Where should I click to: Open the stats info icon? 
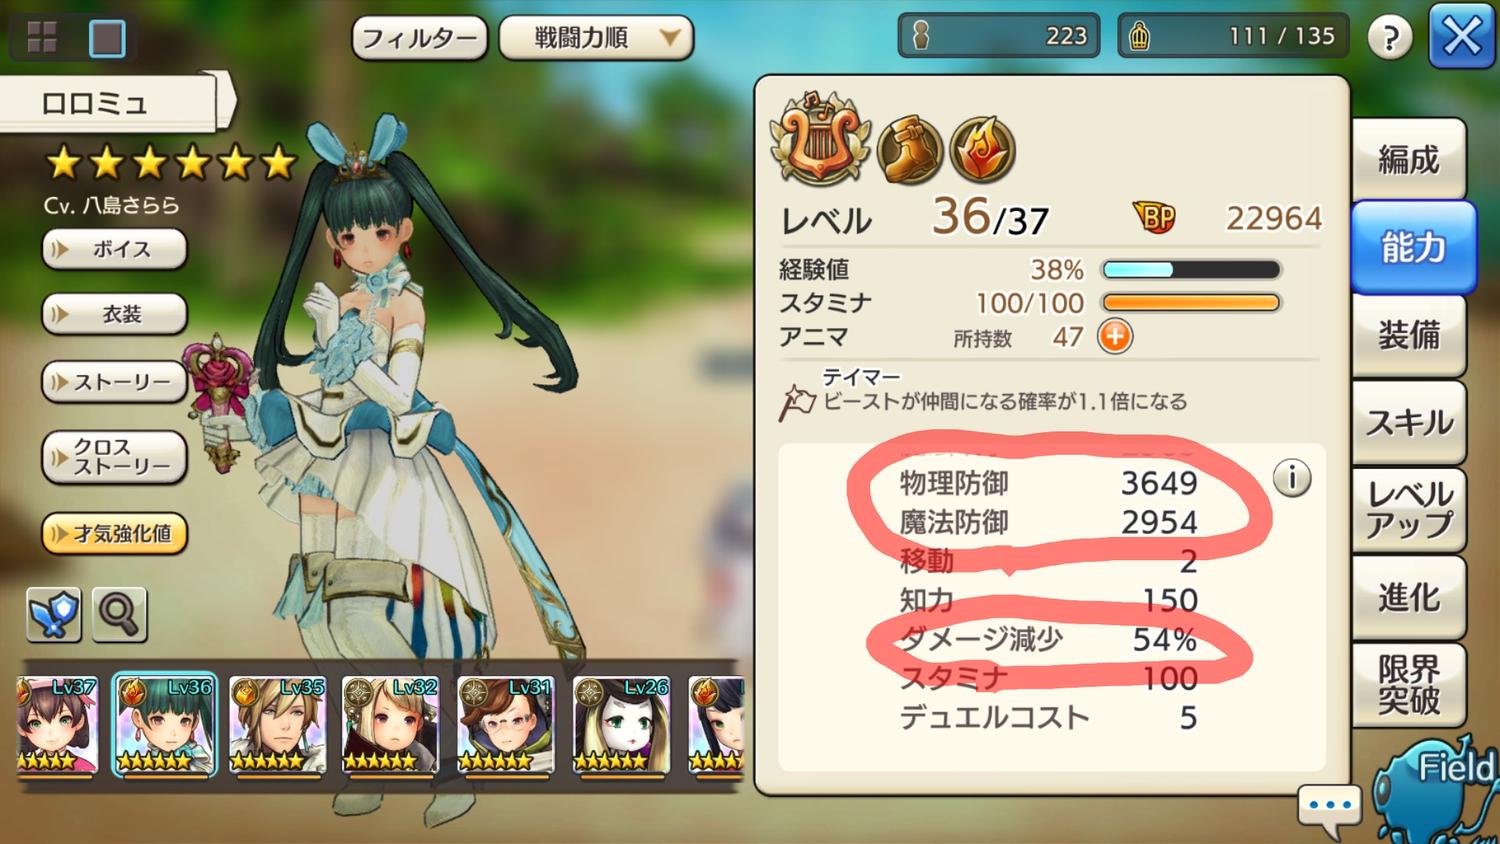1292,478
